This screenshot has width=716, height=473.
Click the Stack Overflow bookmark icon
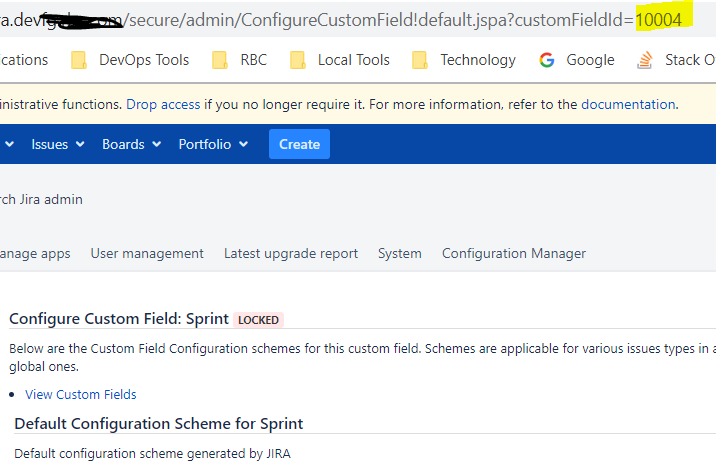[x=645, y=60]
